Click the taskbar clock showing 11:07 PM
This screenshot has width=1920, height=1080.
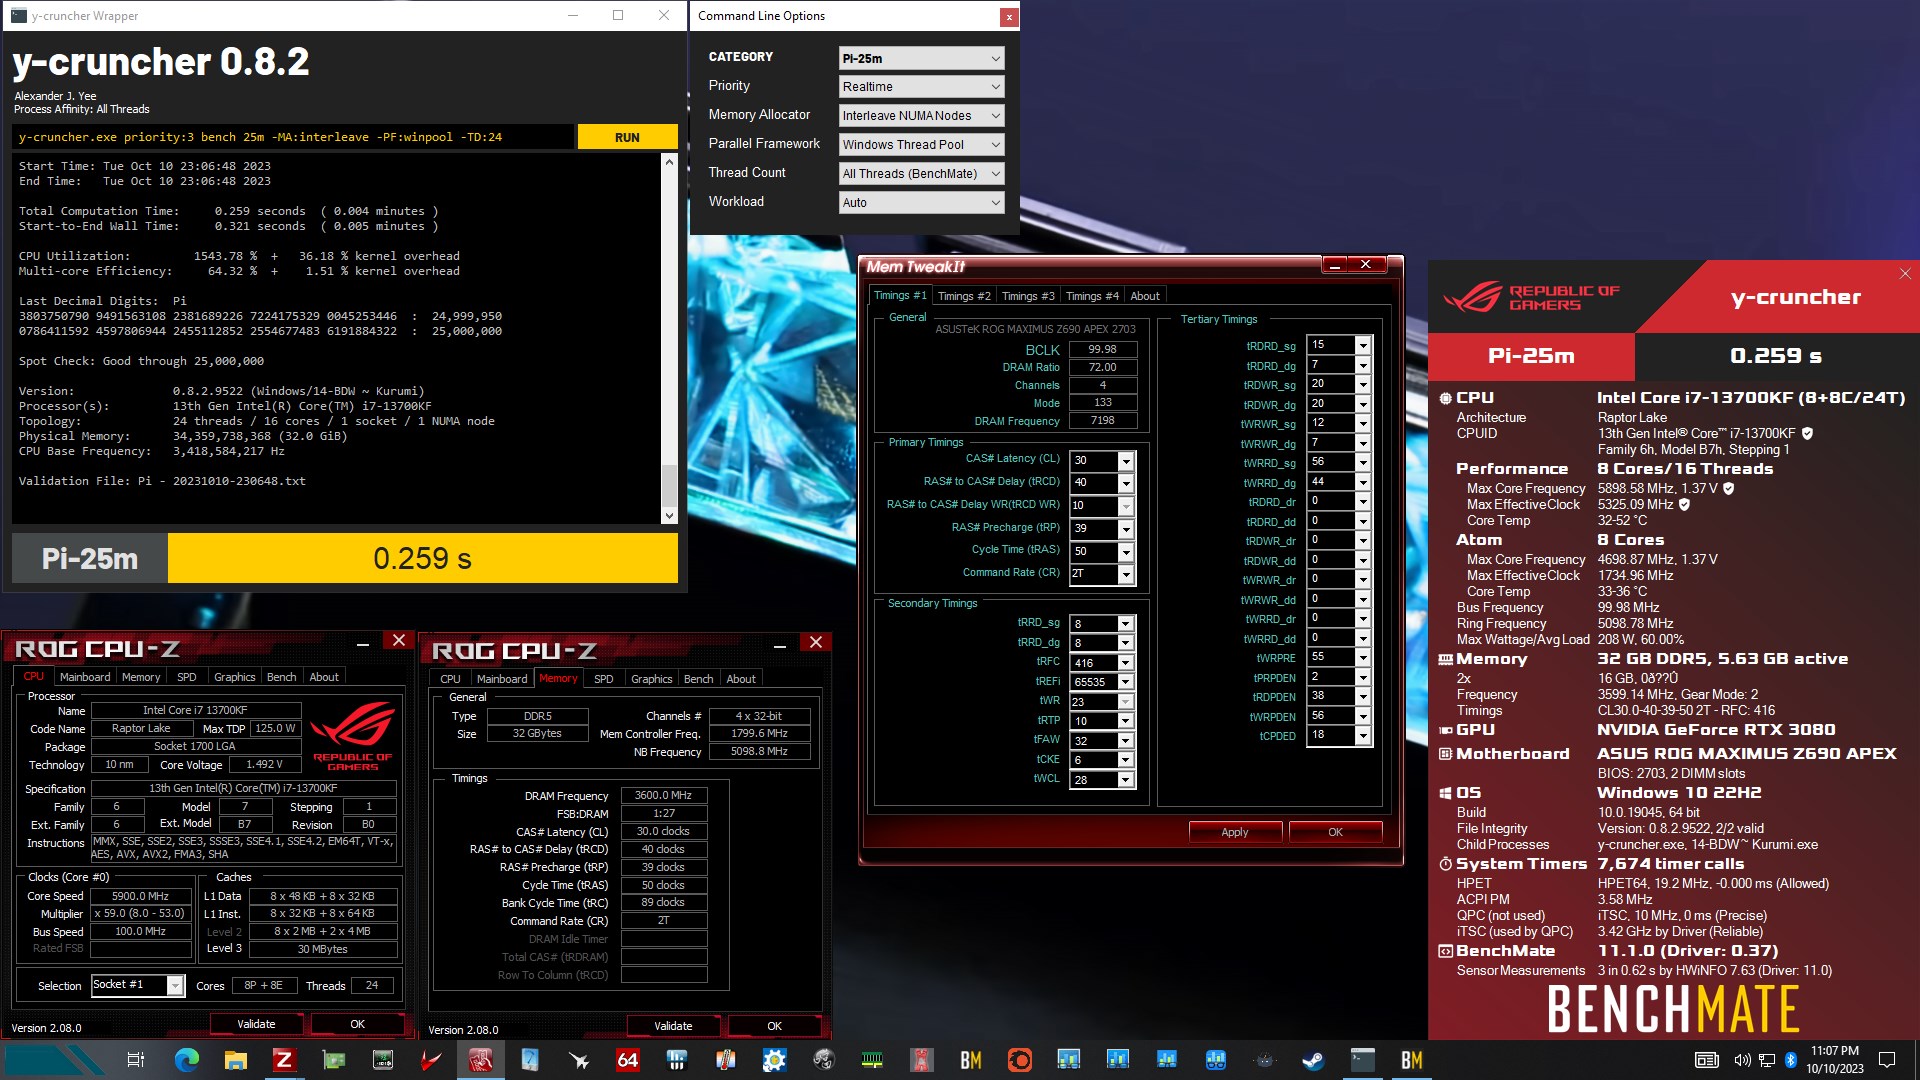(x=1835, y=1060)
